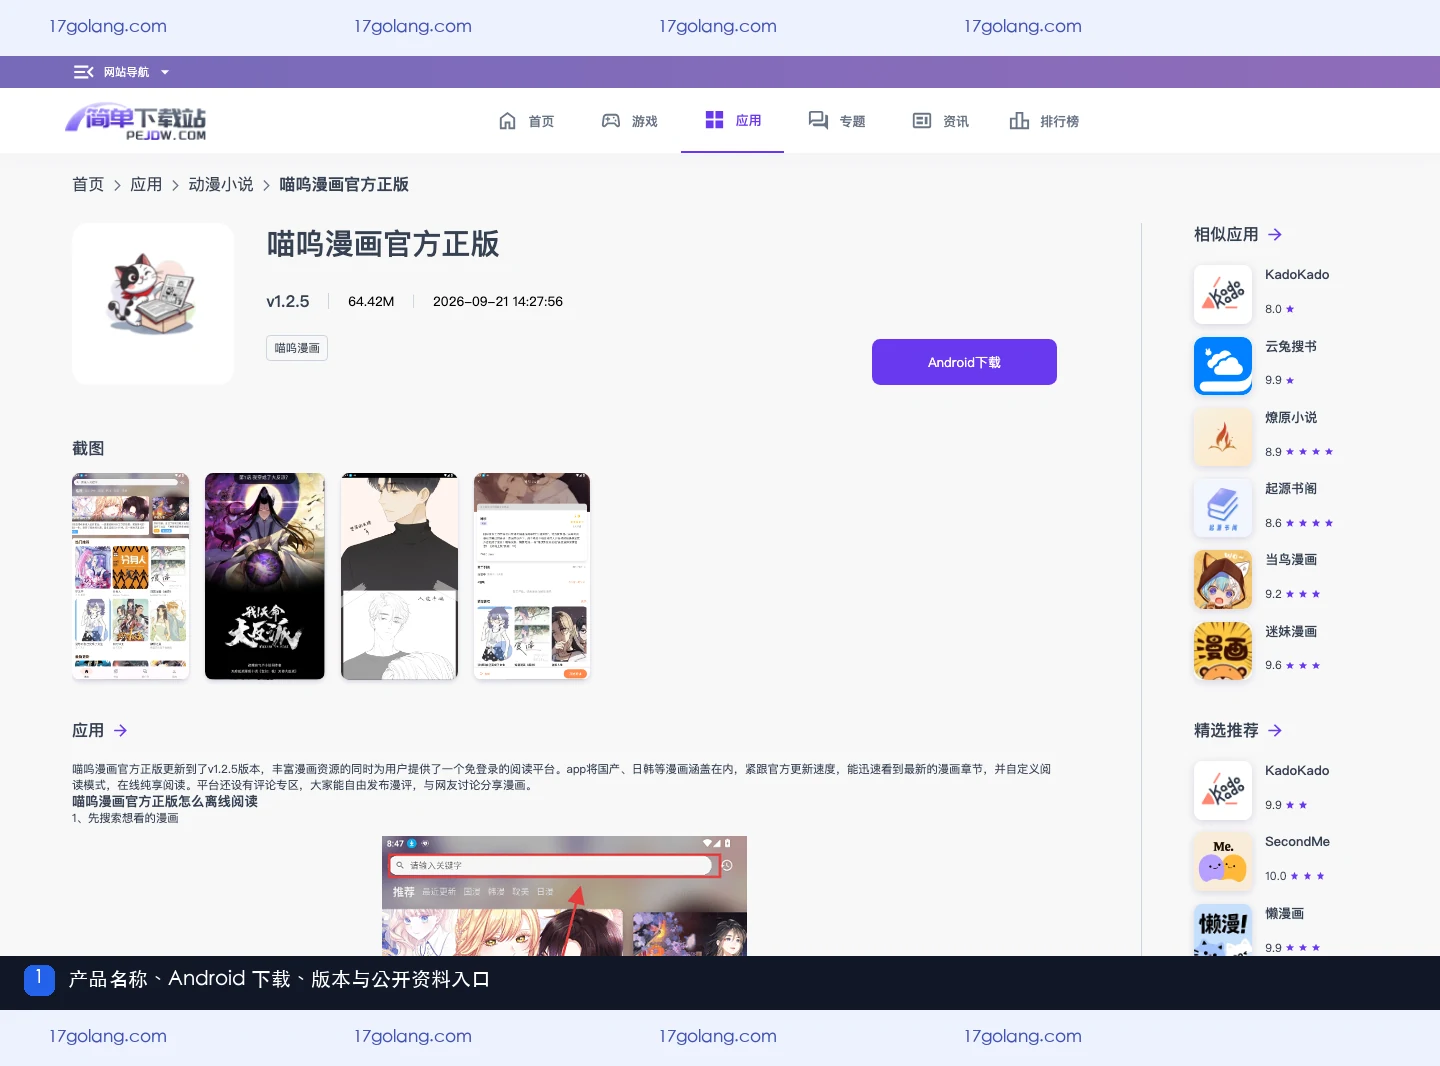Open the 排行榜 ranking tab

[x=1044, y=121]
